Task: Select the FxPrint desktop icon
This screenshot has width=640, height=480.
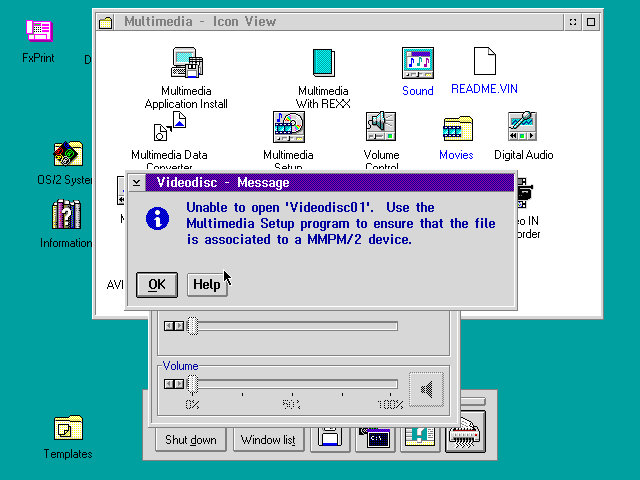Action: coord(39,31)
